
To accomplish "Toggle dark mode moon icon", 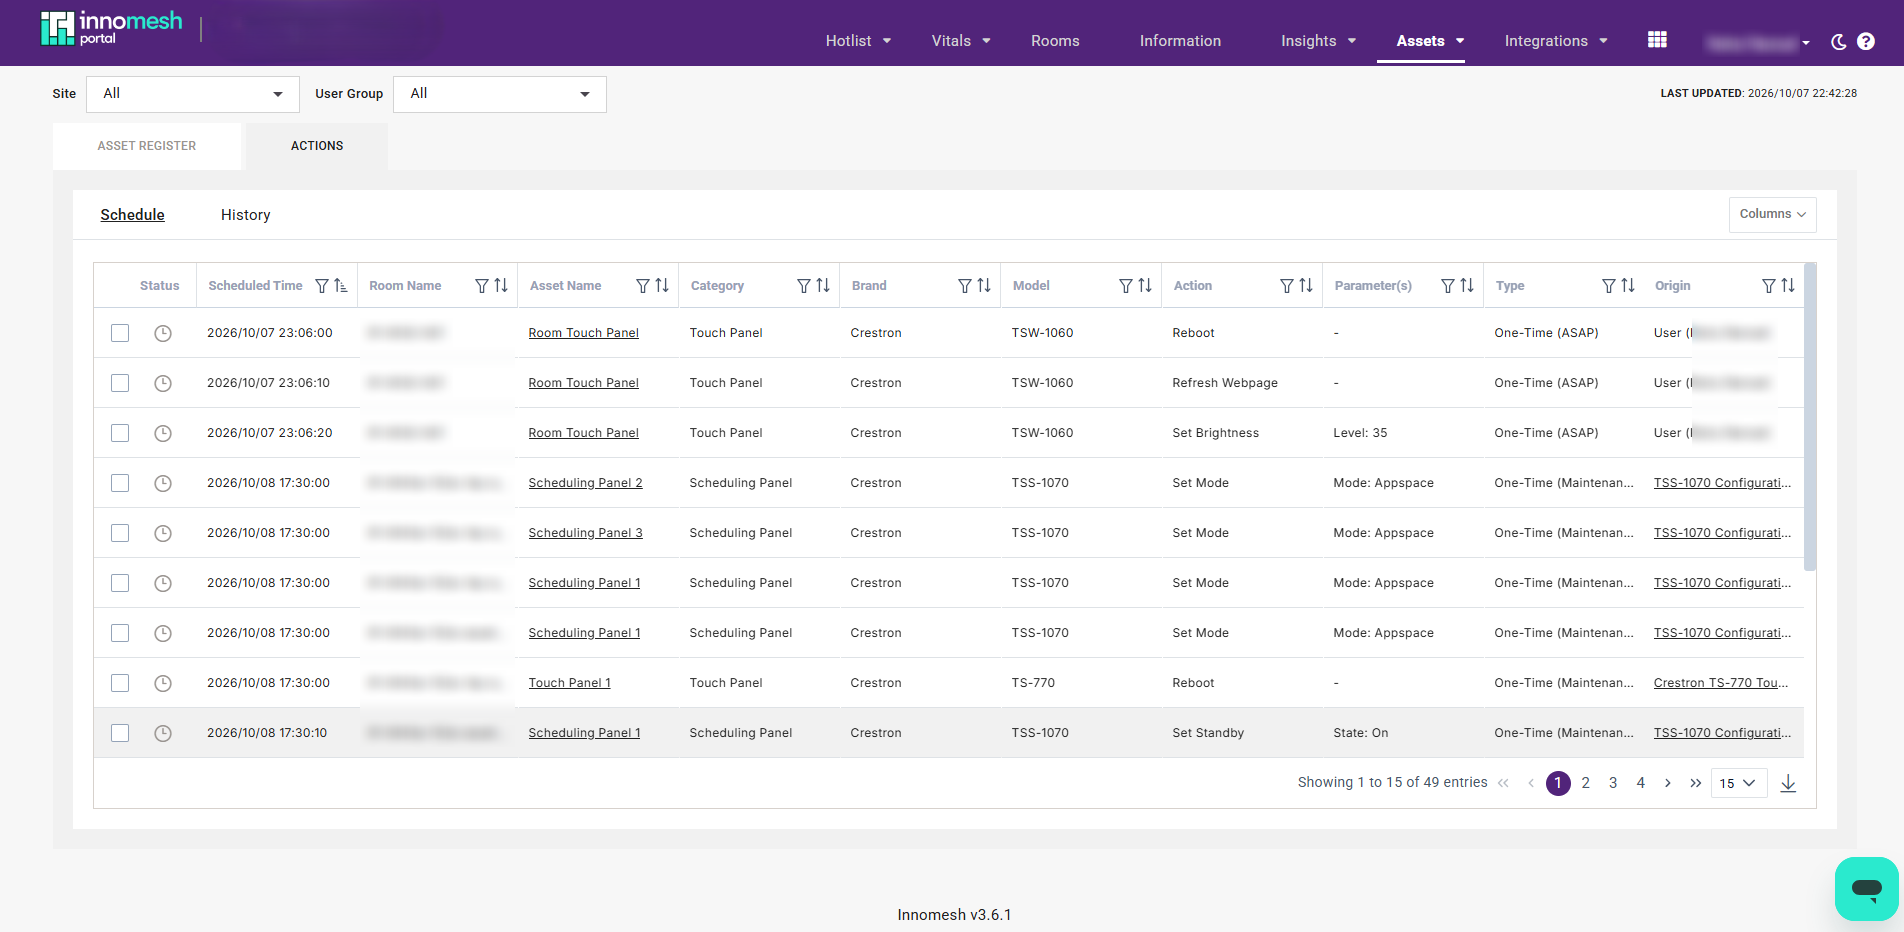I will [1838, 41].
